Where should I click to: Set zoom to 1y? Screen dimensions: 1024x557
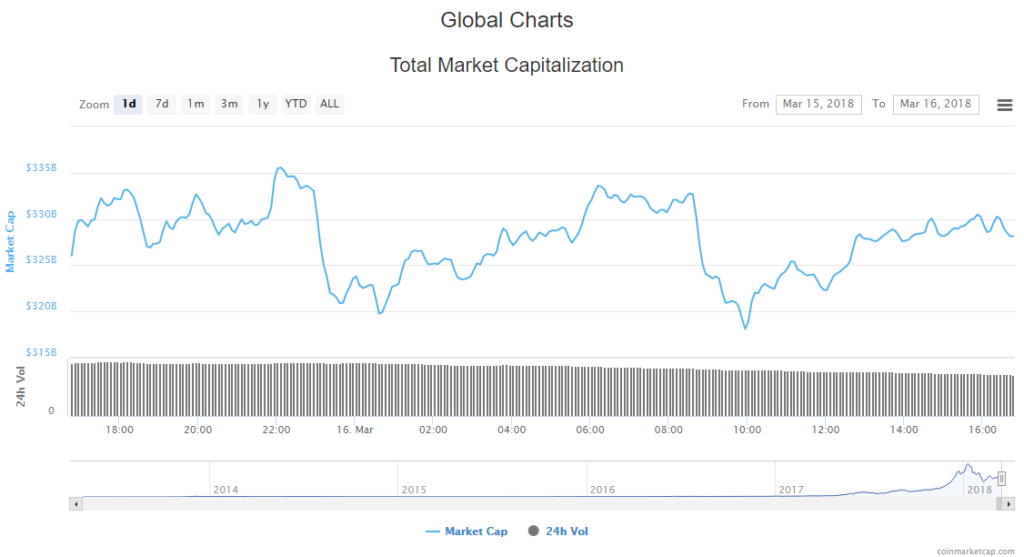(x=262, y=104)
